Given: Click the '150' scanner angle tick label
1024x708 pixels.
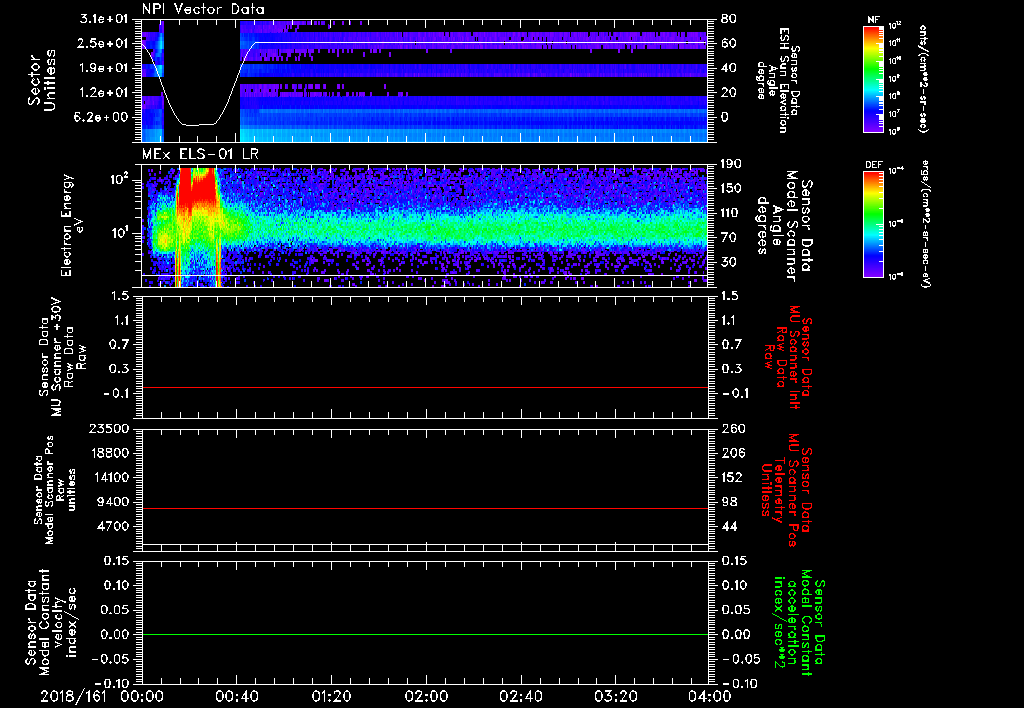Looking at the screenshot, I should [x=730, y=188].
